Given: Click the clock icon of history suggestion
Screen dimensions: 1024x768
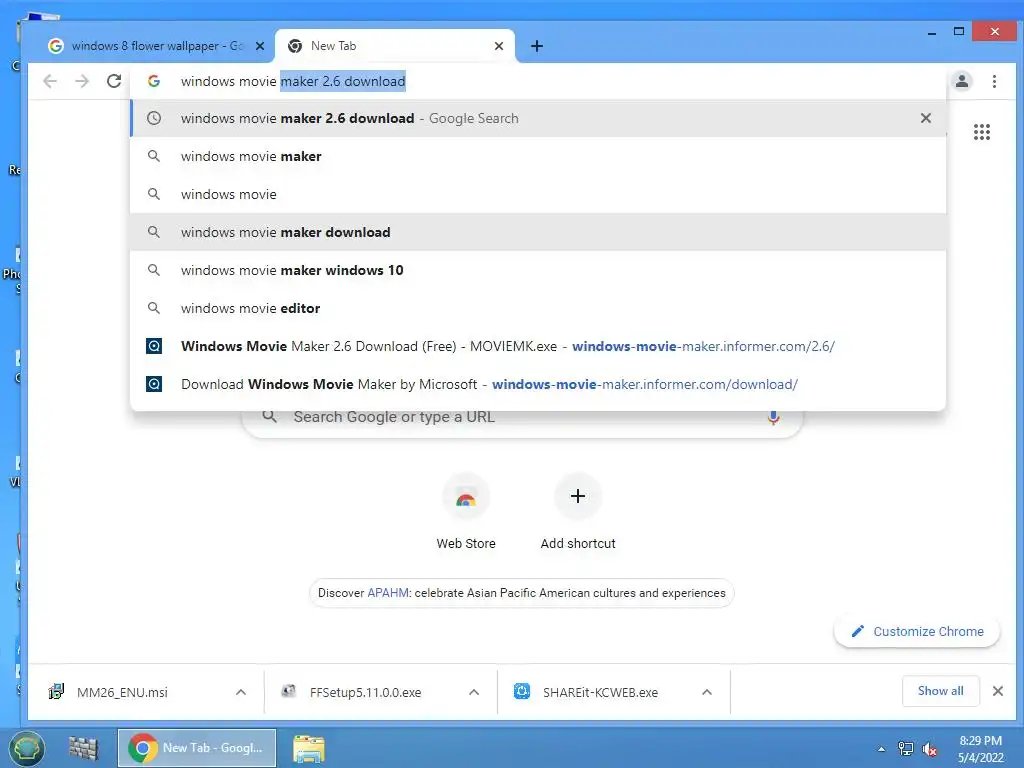Looking at the screenshot, I should [153, 118].
